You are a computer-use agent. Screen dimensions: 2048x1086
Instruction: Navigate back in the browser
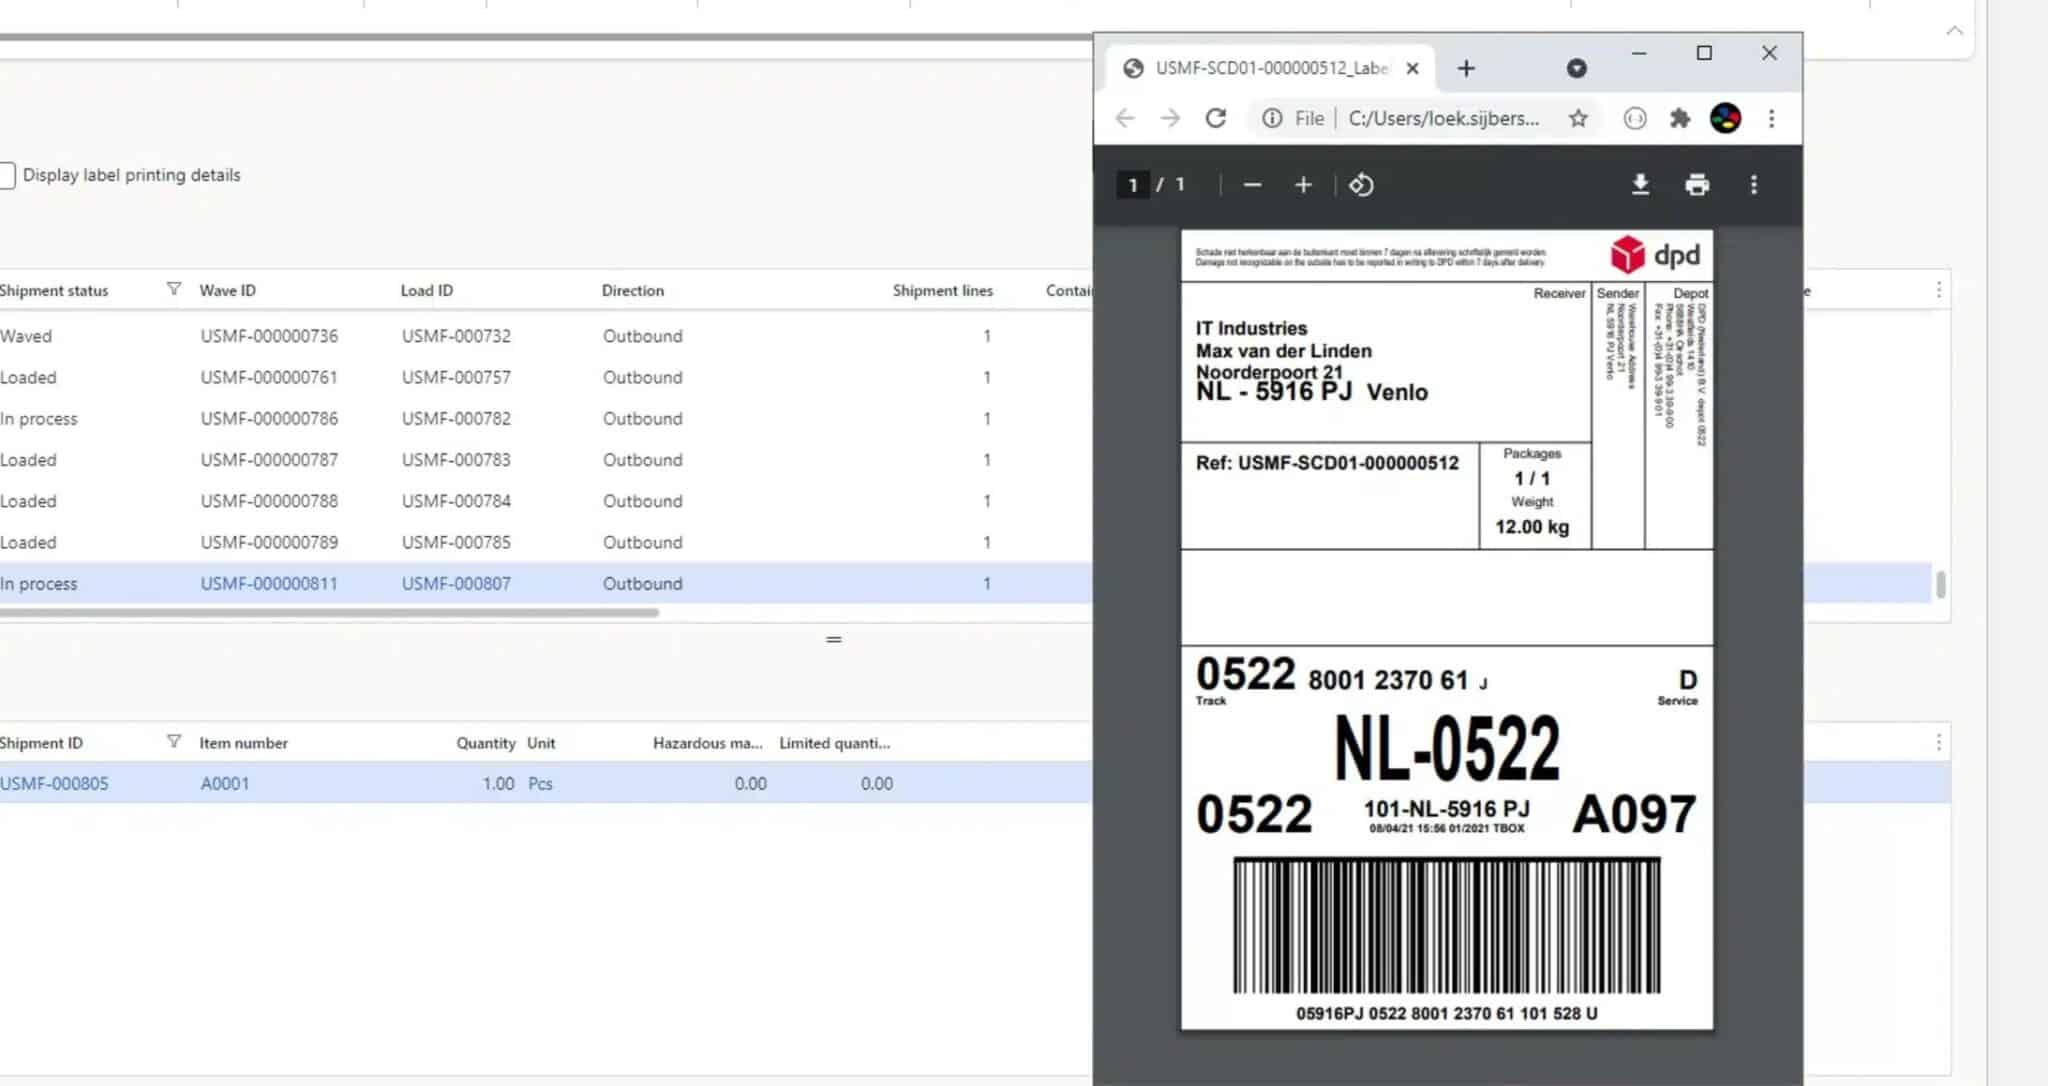pos(1126,117)
